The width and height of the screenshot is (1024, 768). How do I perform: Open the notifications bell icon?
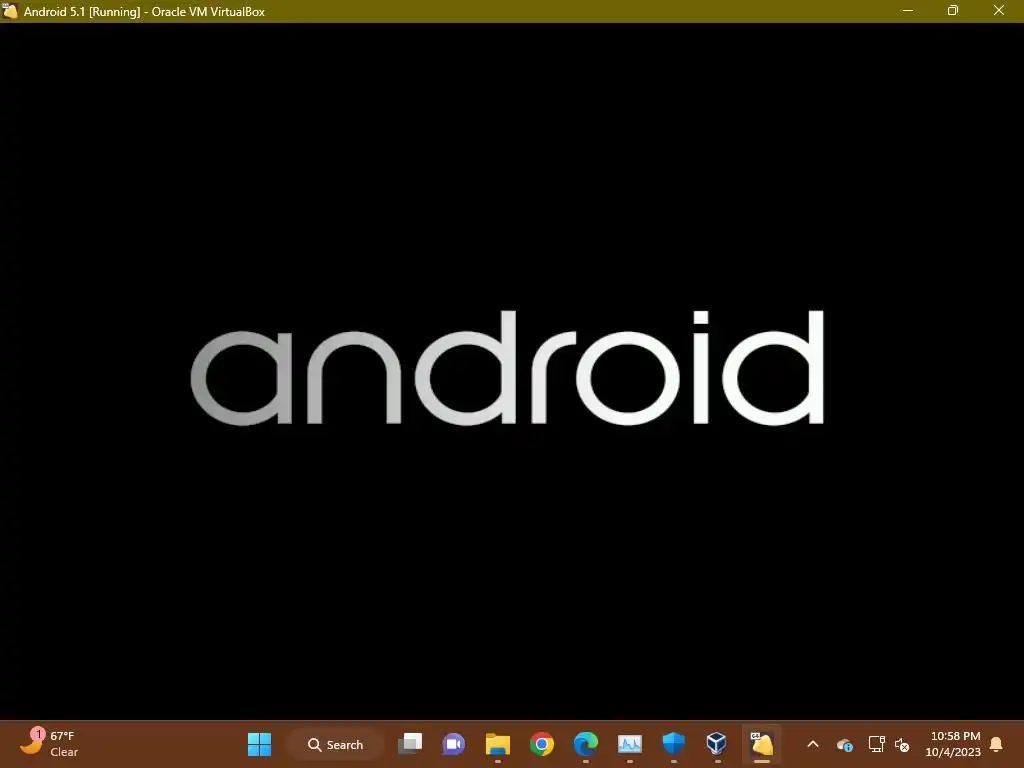996,744
